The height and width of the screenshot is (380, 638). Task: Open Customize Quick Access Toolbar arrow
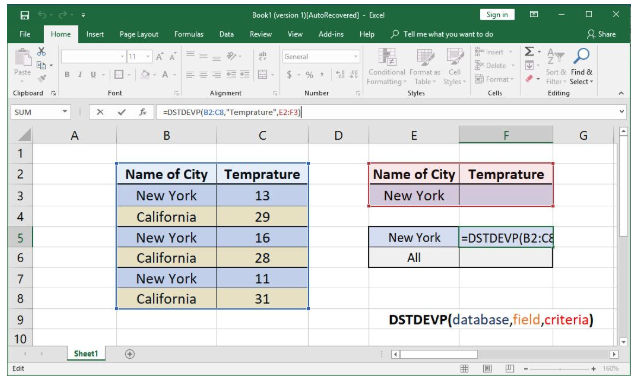click(x=83, y=15)
